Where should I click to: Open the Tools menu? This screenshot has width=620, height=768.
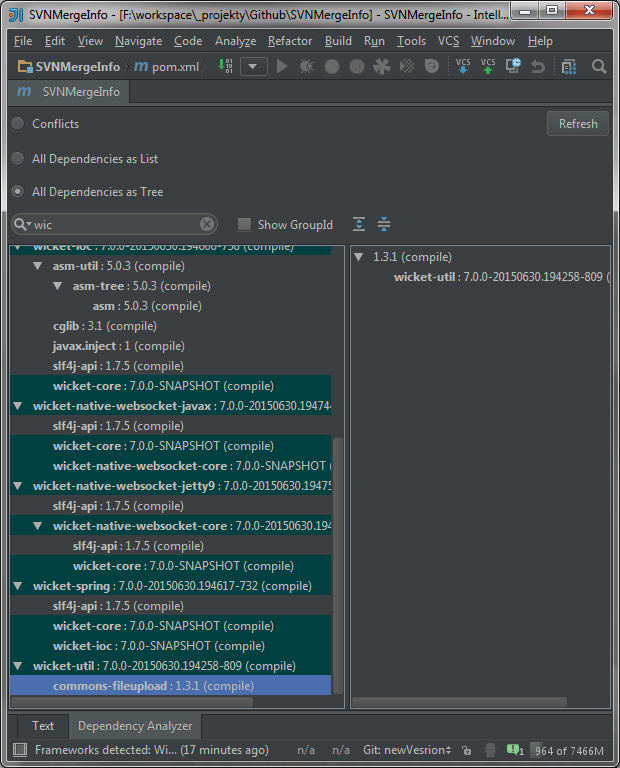[x=411, y=41]
